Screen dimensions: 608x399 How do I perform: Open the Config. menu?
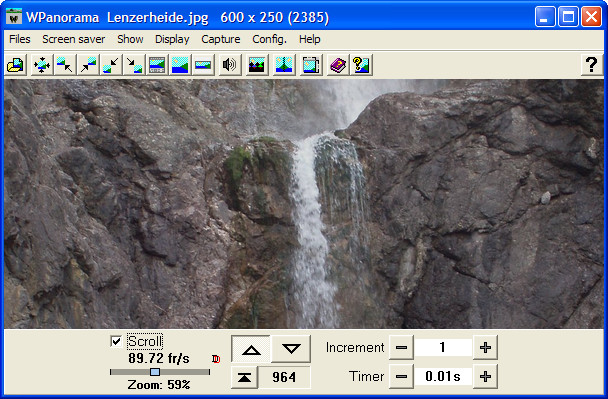(269, 39)
